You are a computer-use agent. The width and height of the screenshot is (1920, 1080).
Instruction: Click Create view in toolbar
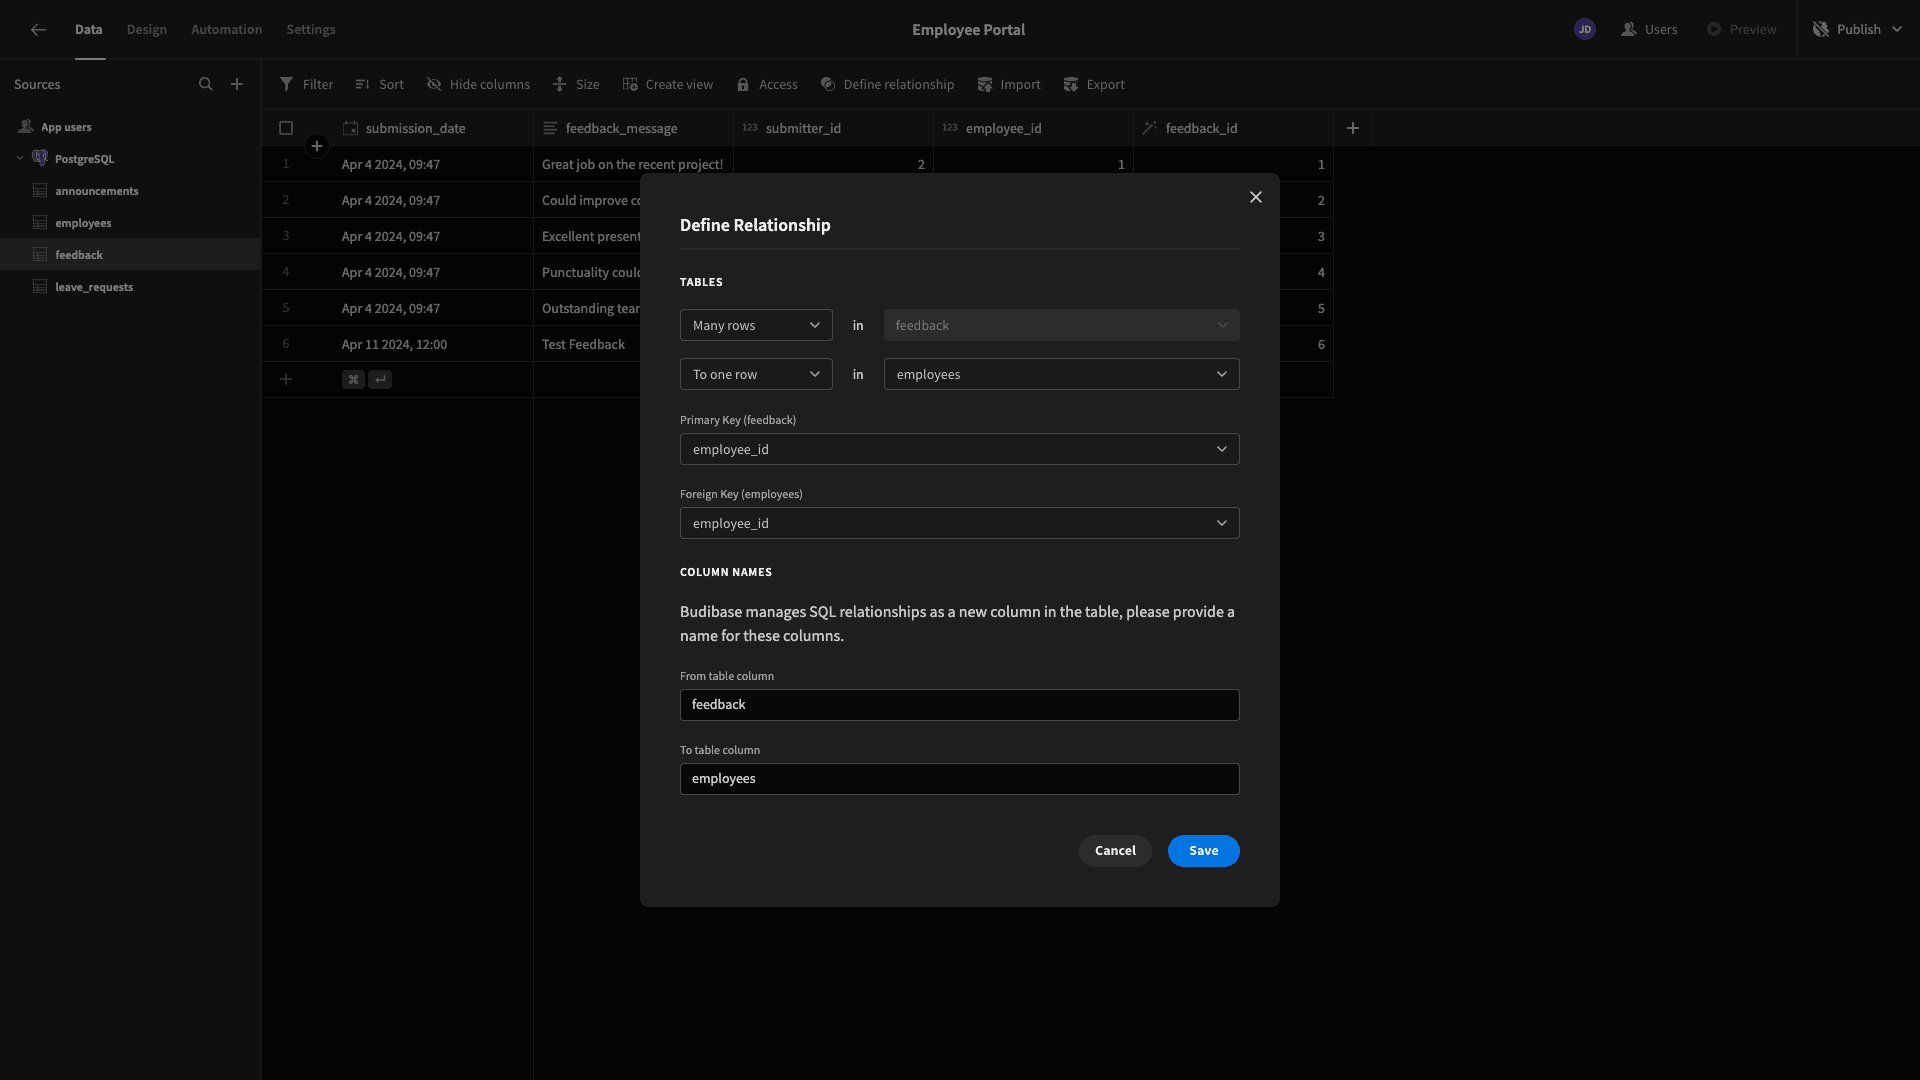tap(668, 85)
